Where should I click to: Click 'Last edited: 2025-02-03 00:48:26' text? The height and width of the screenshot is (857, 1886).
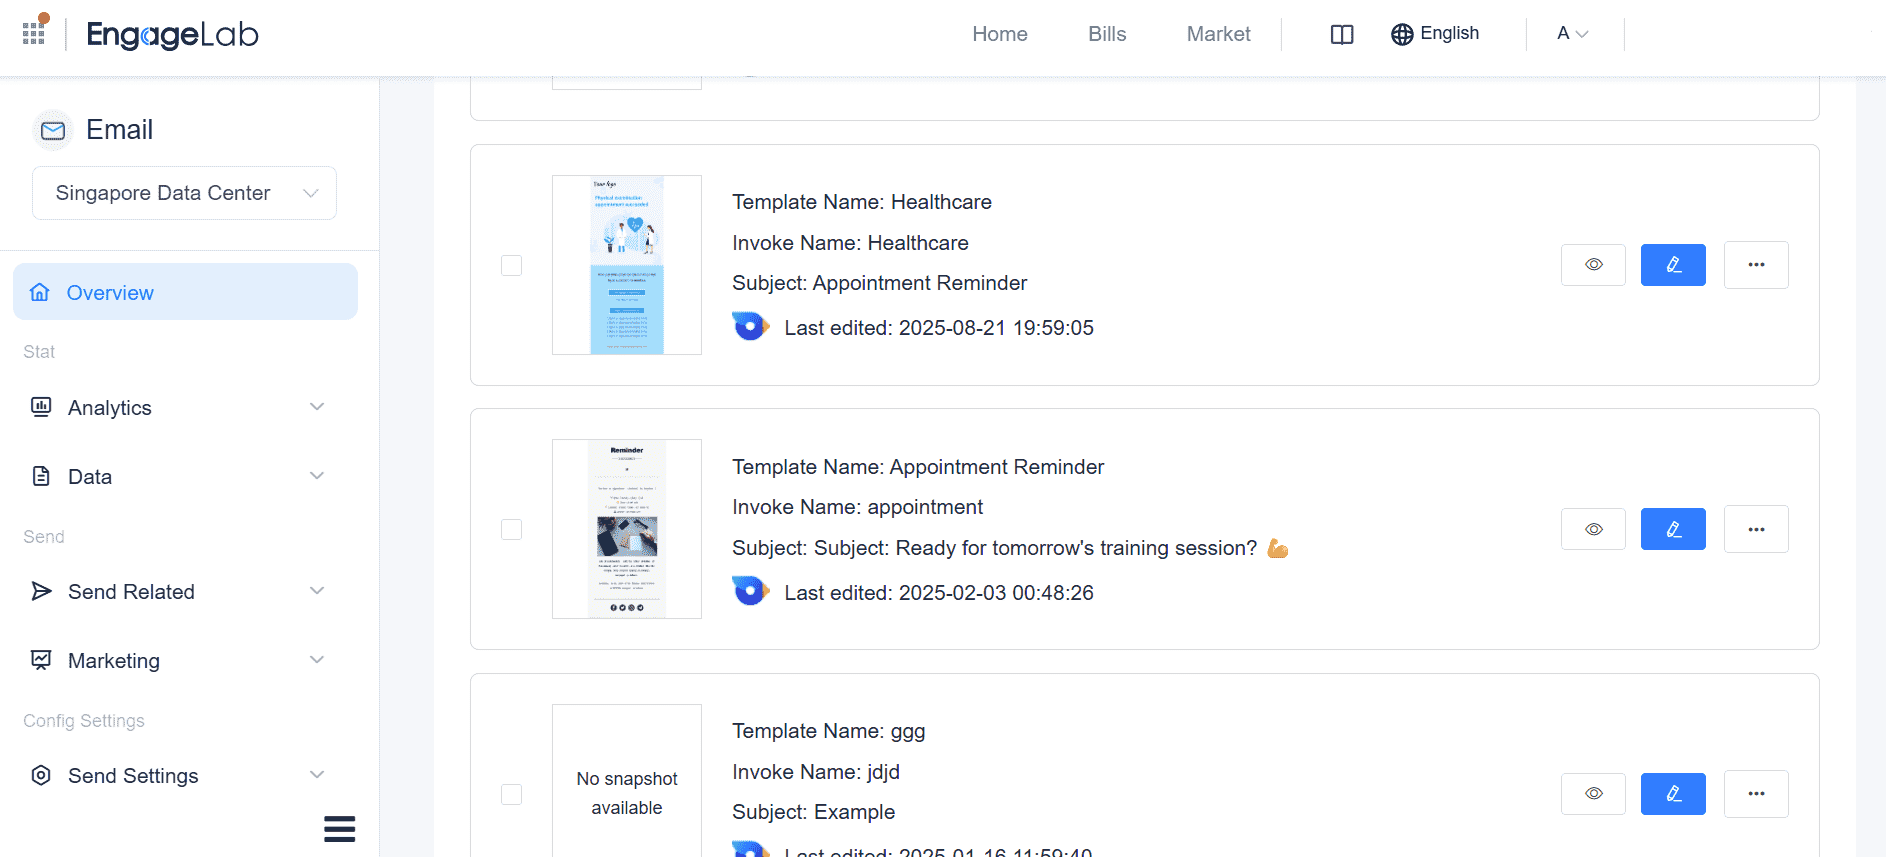click(x=939, y=593)
